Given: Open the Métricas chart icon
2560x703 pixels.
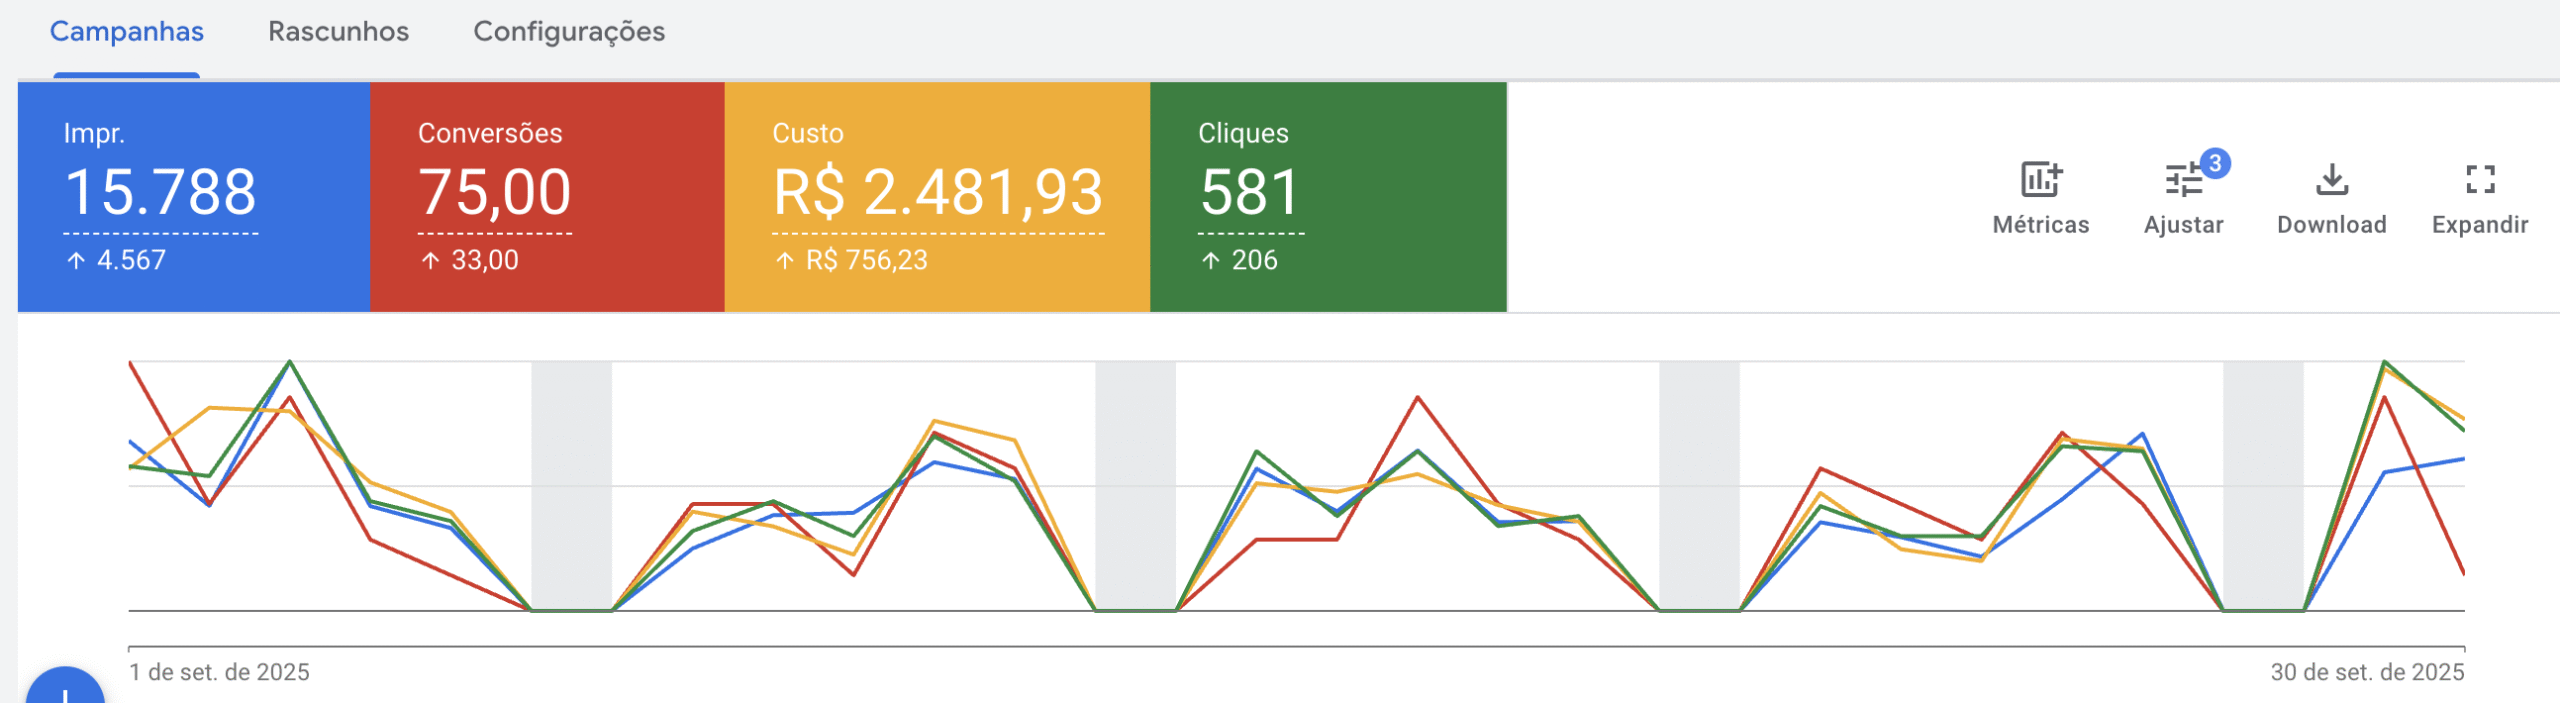Looking at the screenshot, I should 2040,181.
